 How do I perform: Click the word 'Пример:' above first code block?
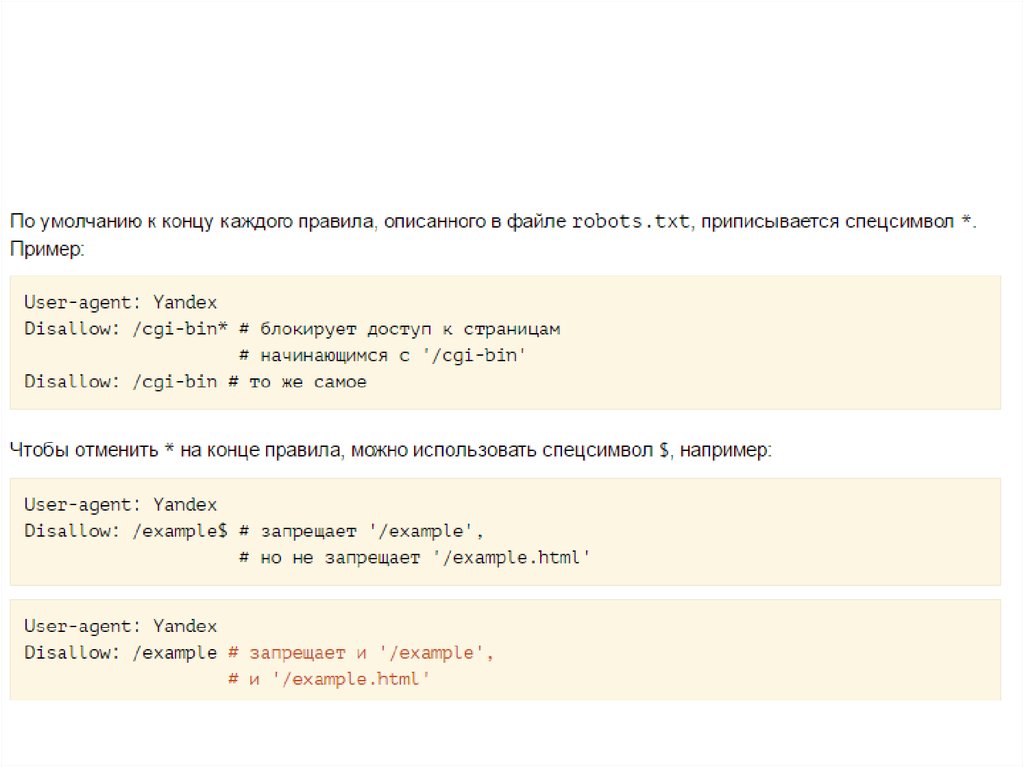click(x=47, y=248)
